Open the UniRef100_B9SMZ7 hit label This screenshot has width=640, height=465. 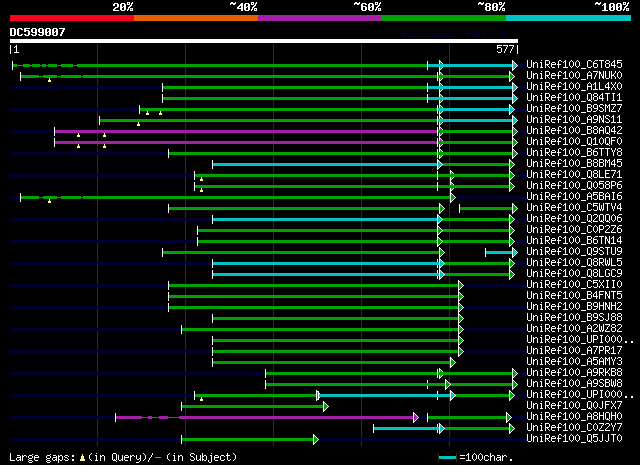pos(574,109)
